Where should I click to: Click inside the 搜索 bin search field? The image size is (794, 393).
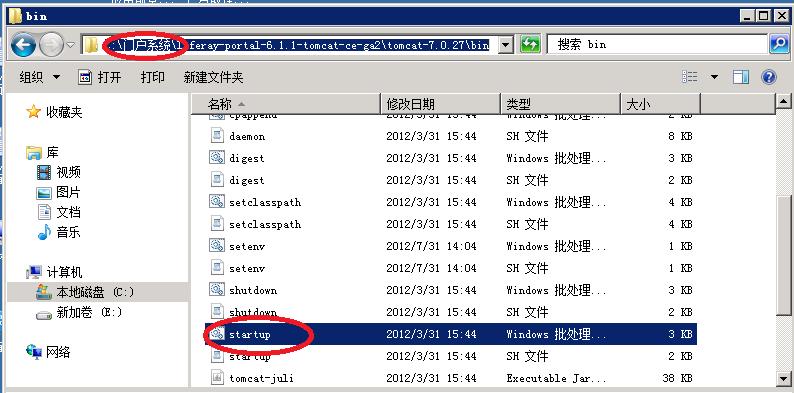pos(657,45)
